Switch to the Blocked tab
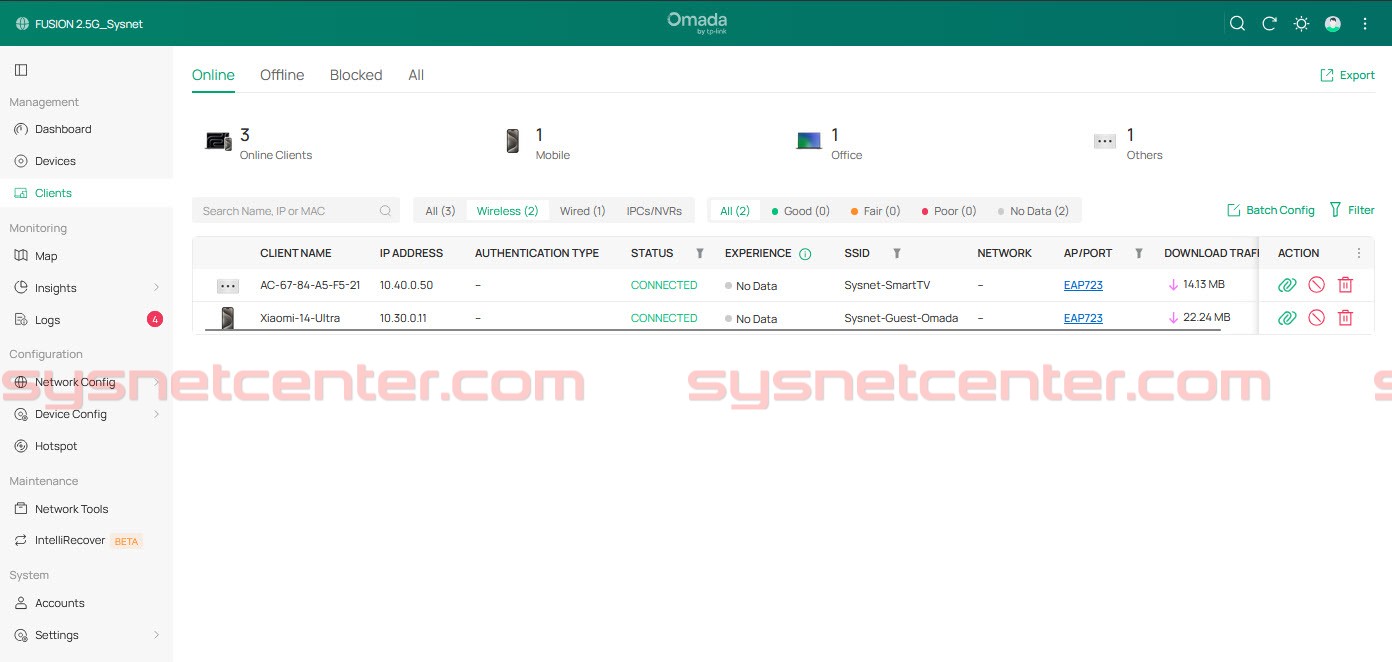The image size is (1392, 662). [356, 75]
